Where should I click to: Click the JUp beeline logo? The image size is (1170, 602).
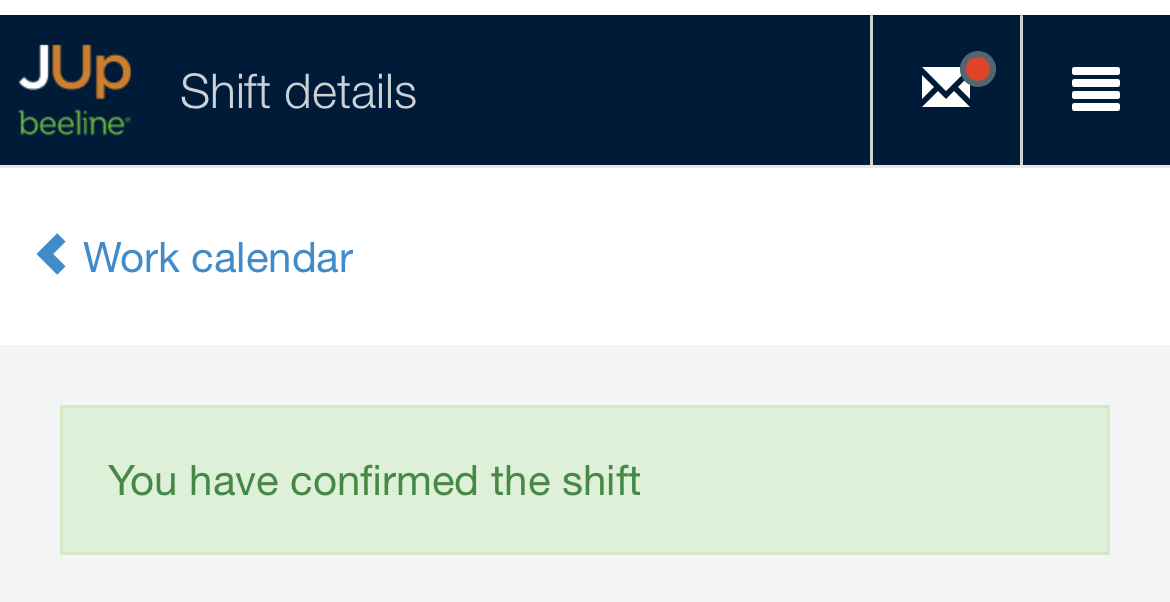pos(75,90)
